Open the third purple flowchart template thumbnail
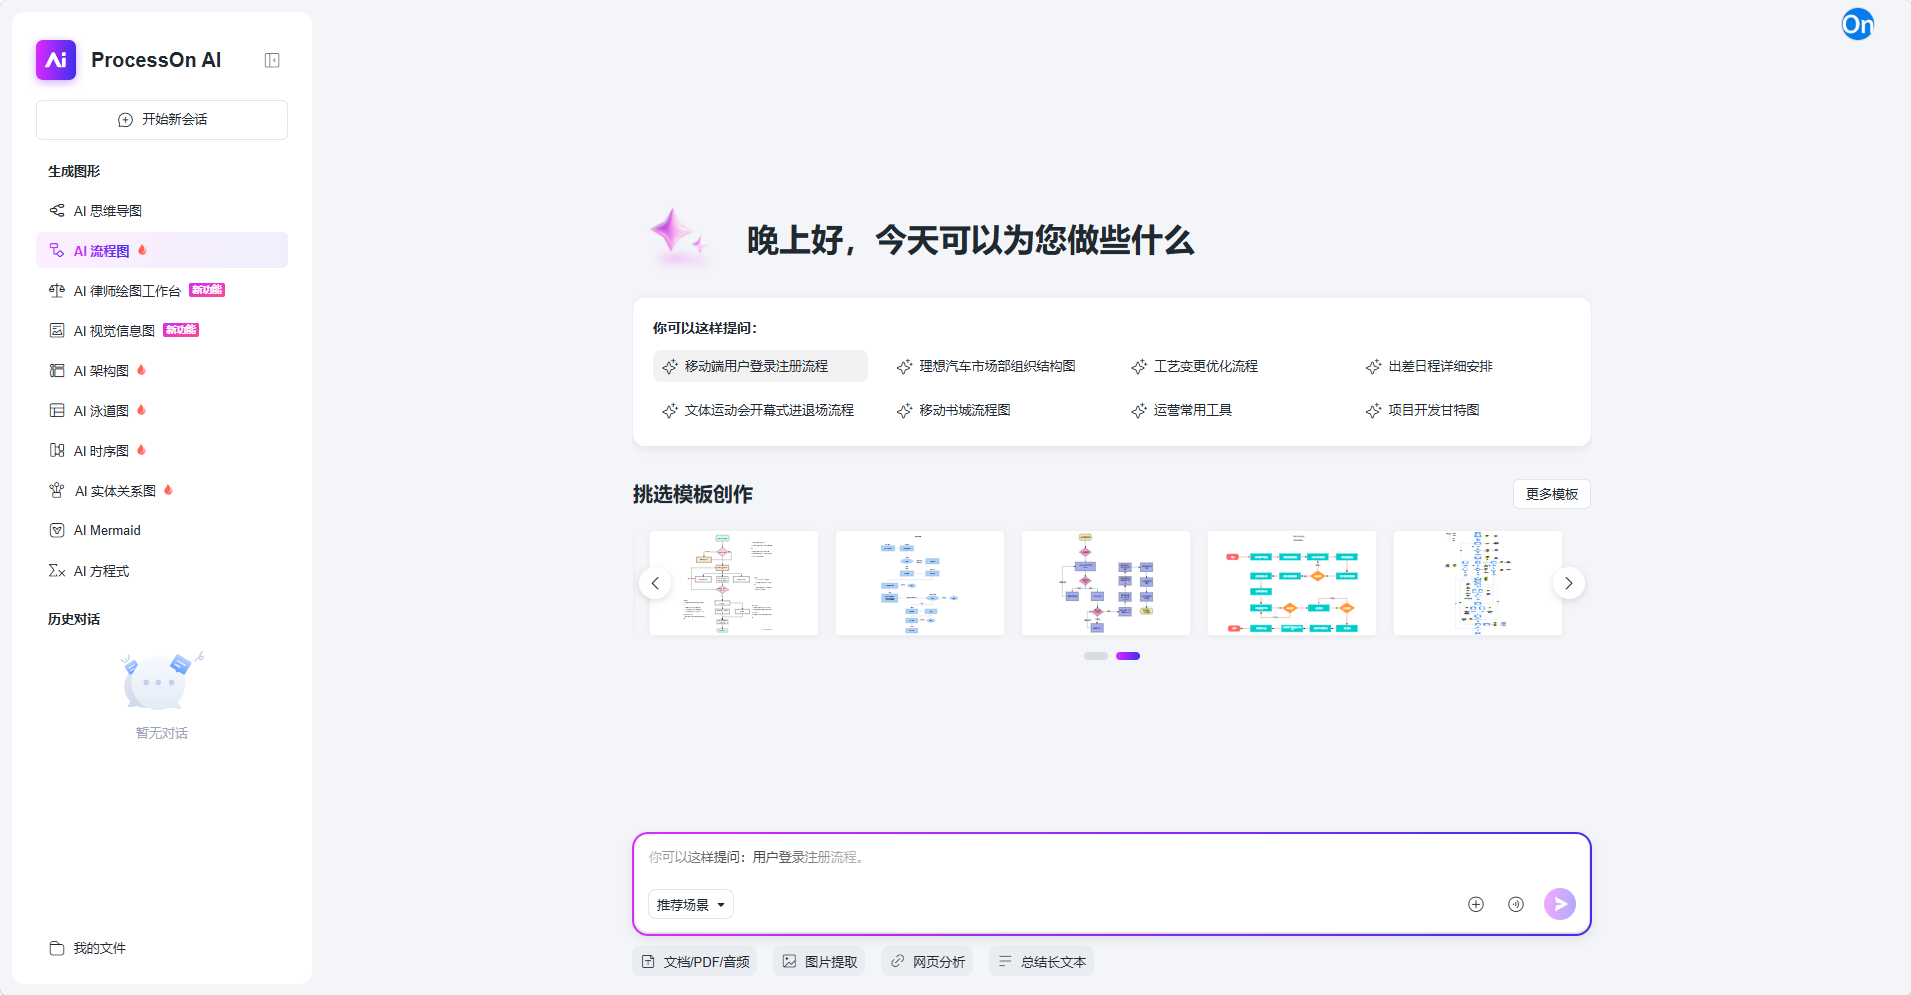 [1106, 583]
